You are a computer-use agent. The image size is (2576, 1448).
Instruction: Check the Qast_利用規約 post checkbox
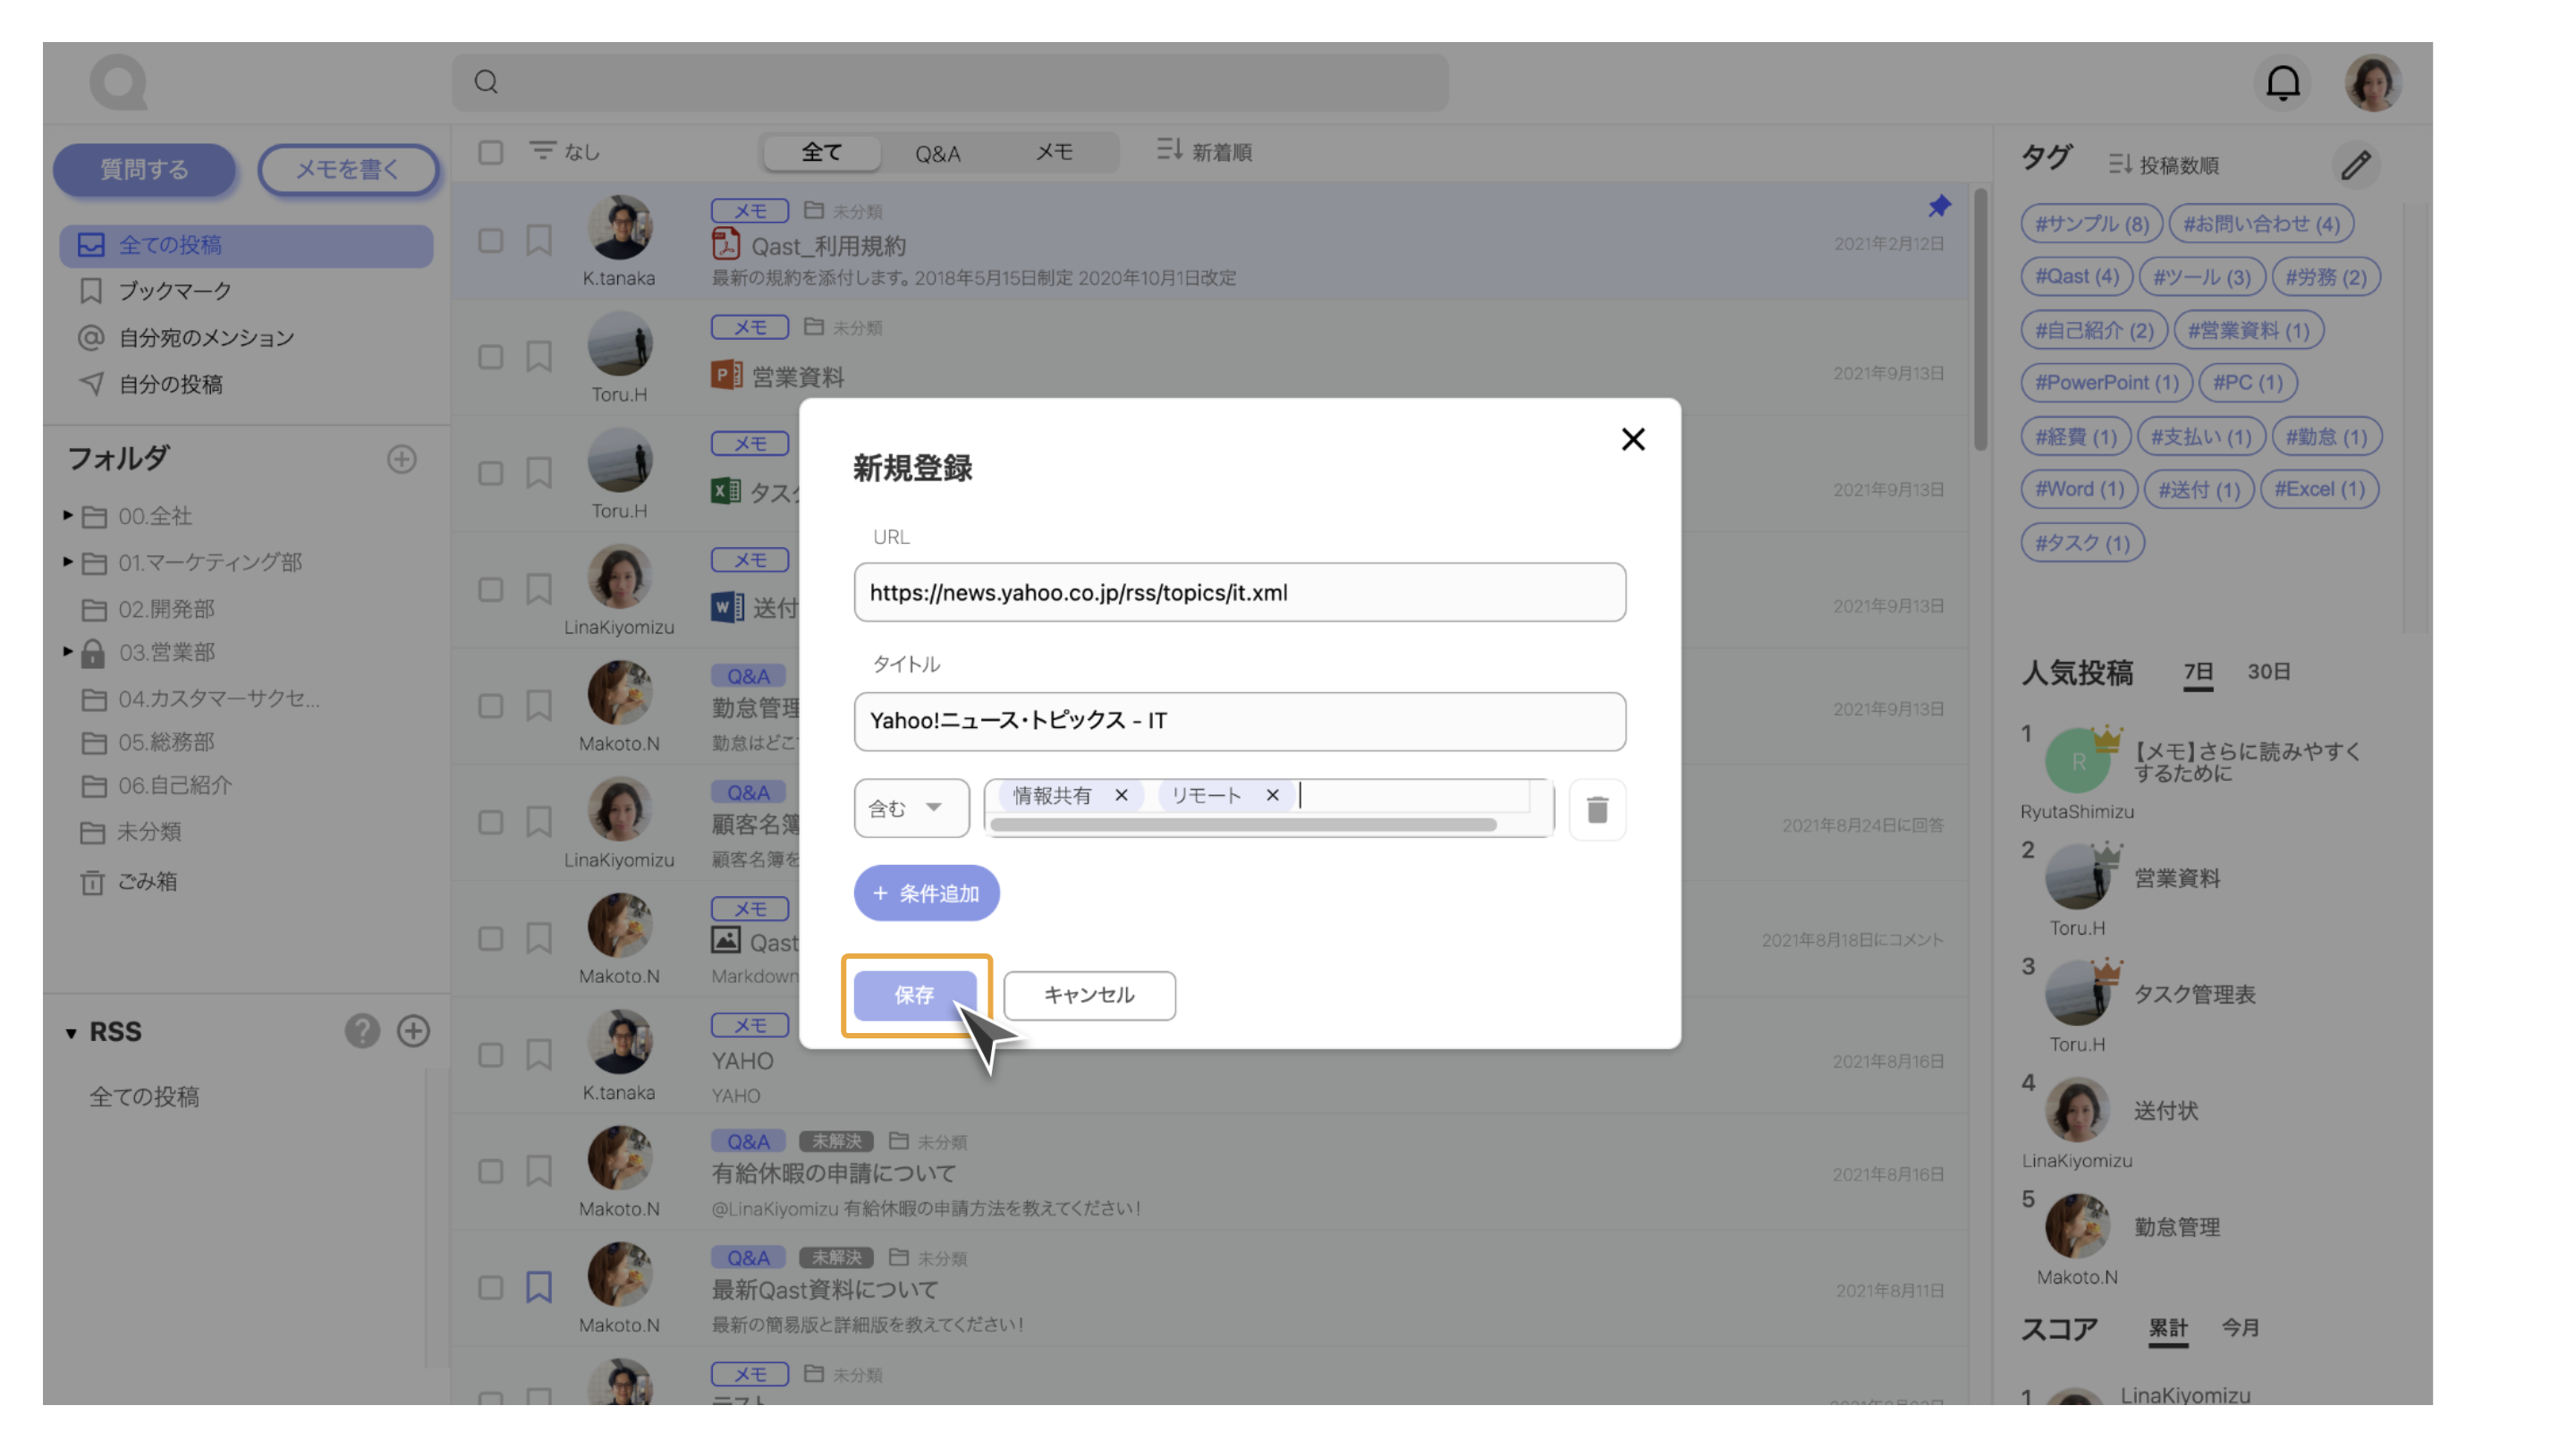[490, 240]
